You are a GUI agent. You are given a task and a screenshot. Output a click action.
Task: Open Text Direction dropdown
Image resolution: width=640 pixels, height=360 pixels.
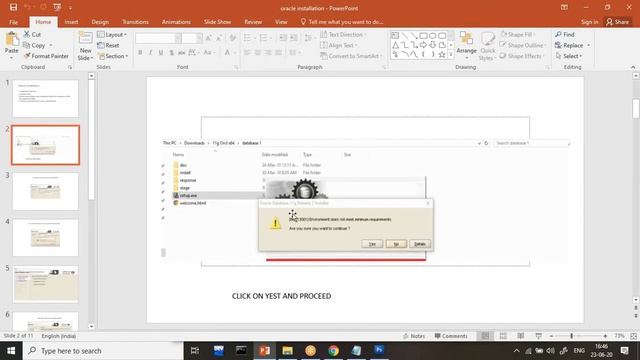click(343, 35)
